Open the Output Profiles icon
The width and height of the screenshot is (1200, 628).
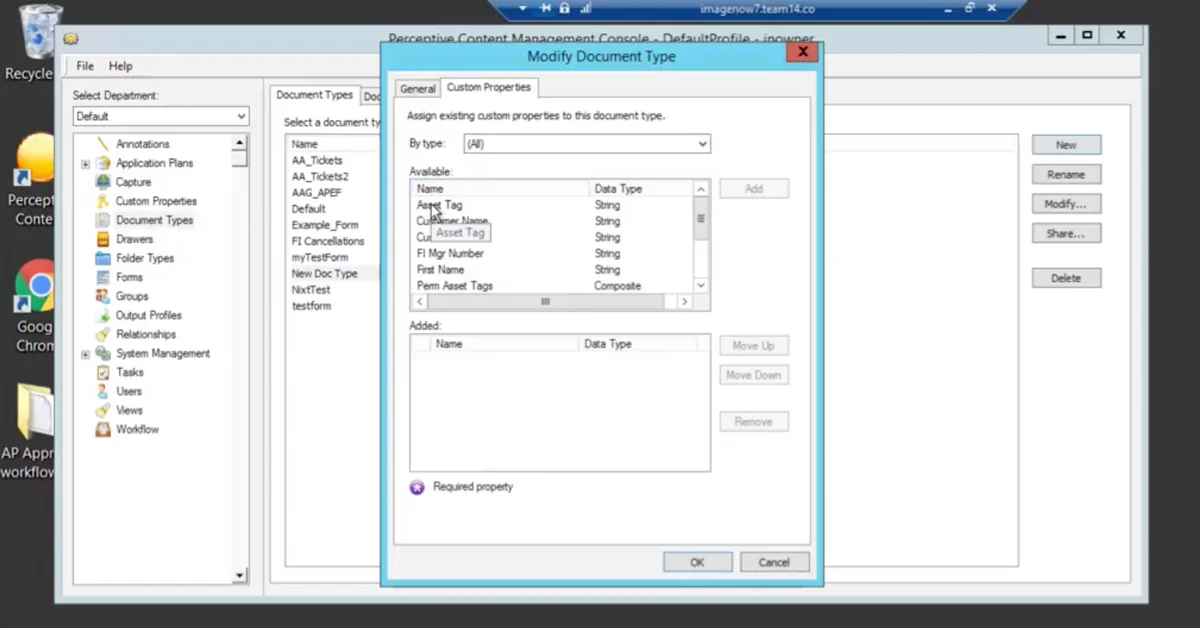103,314
